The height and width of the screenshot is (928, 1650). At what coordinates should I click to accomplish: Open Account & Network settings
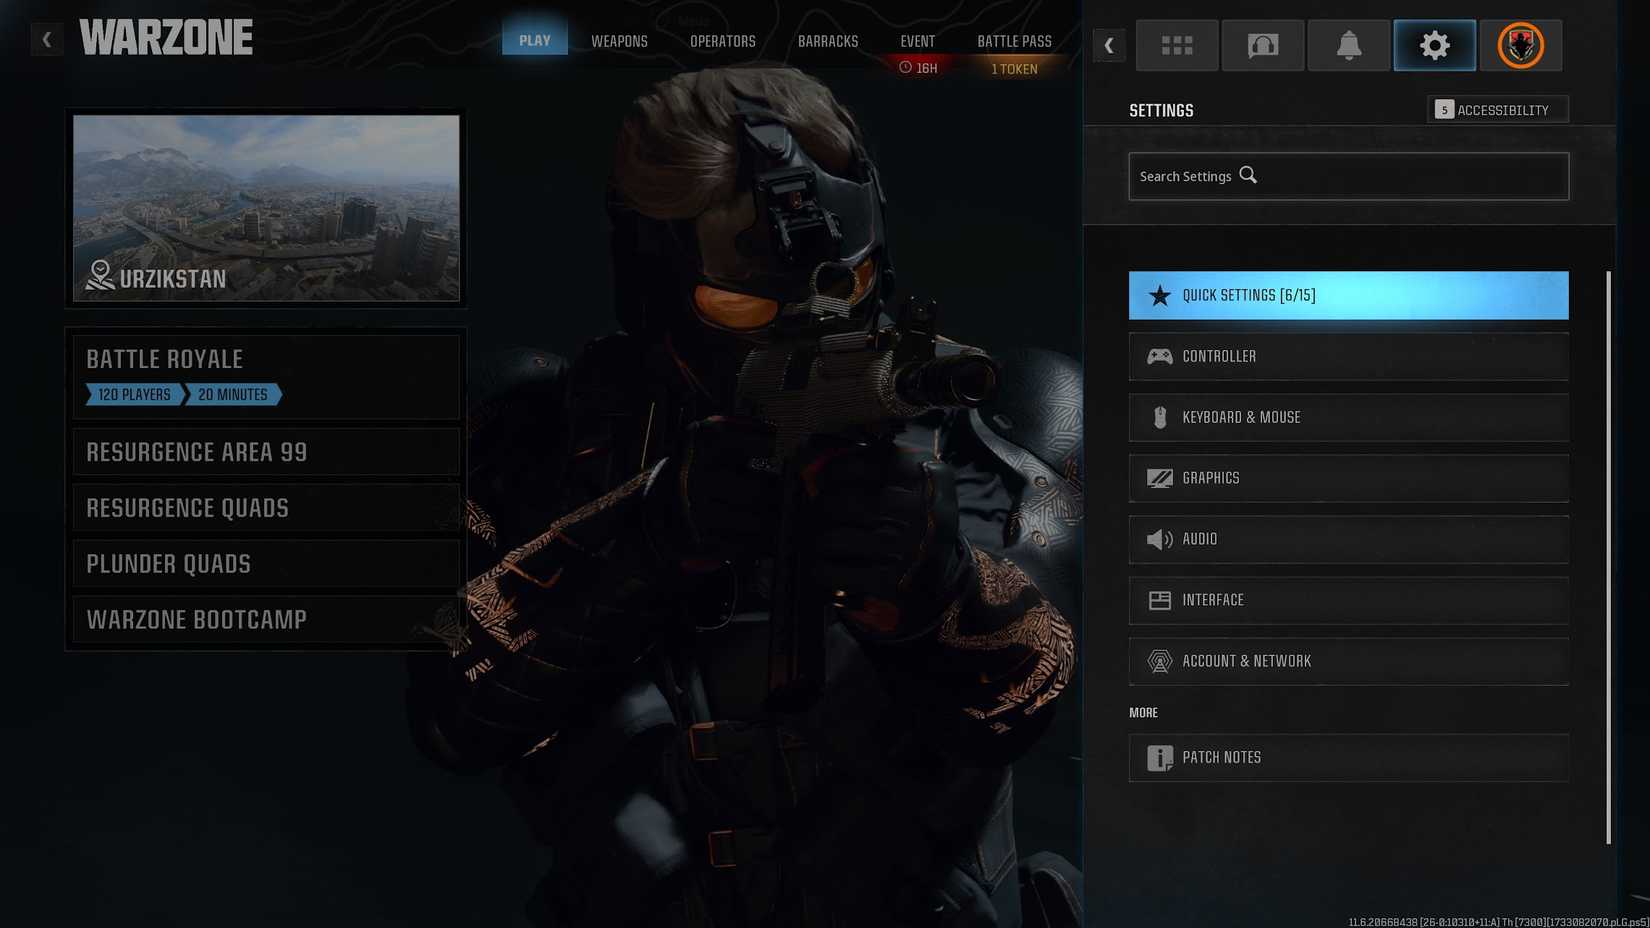point(1347,661)
